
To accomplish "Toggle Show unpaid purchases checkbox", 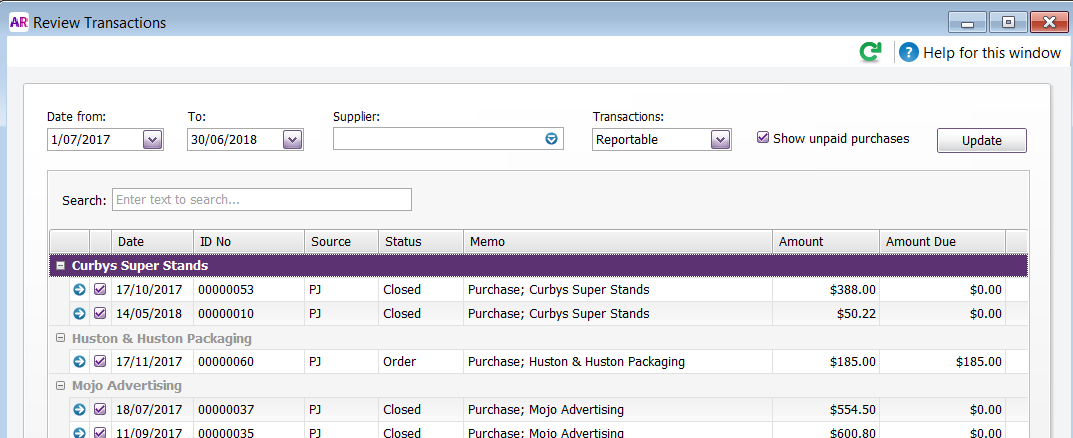I will [x=763, y=138].
